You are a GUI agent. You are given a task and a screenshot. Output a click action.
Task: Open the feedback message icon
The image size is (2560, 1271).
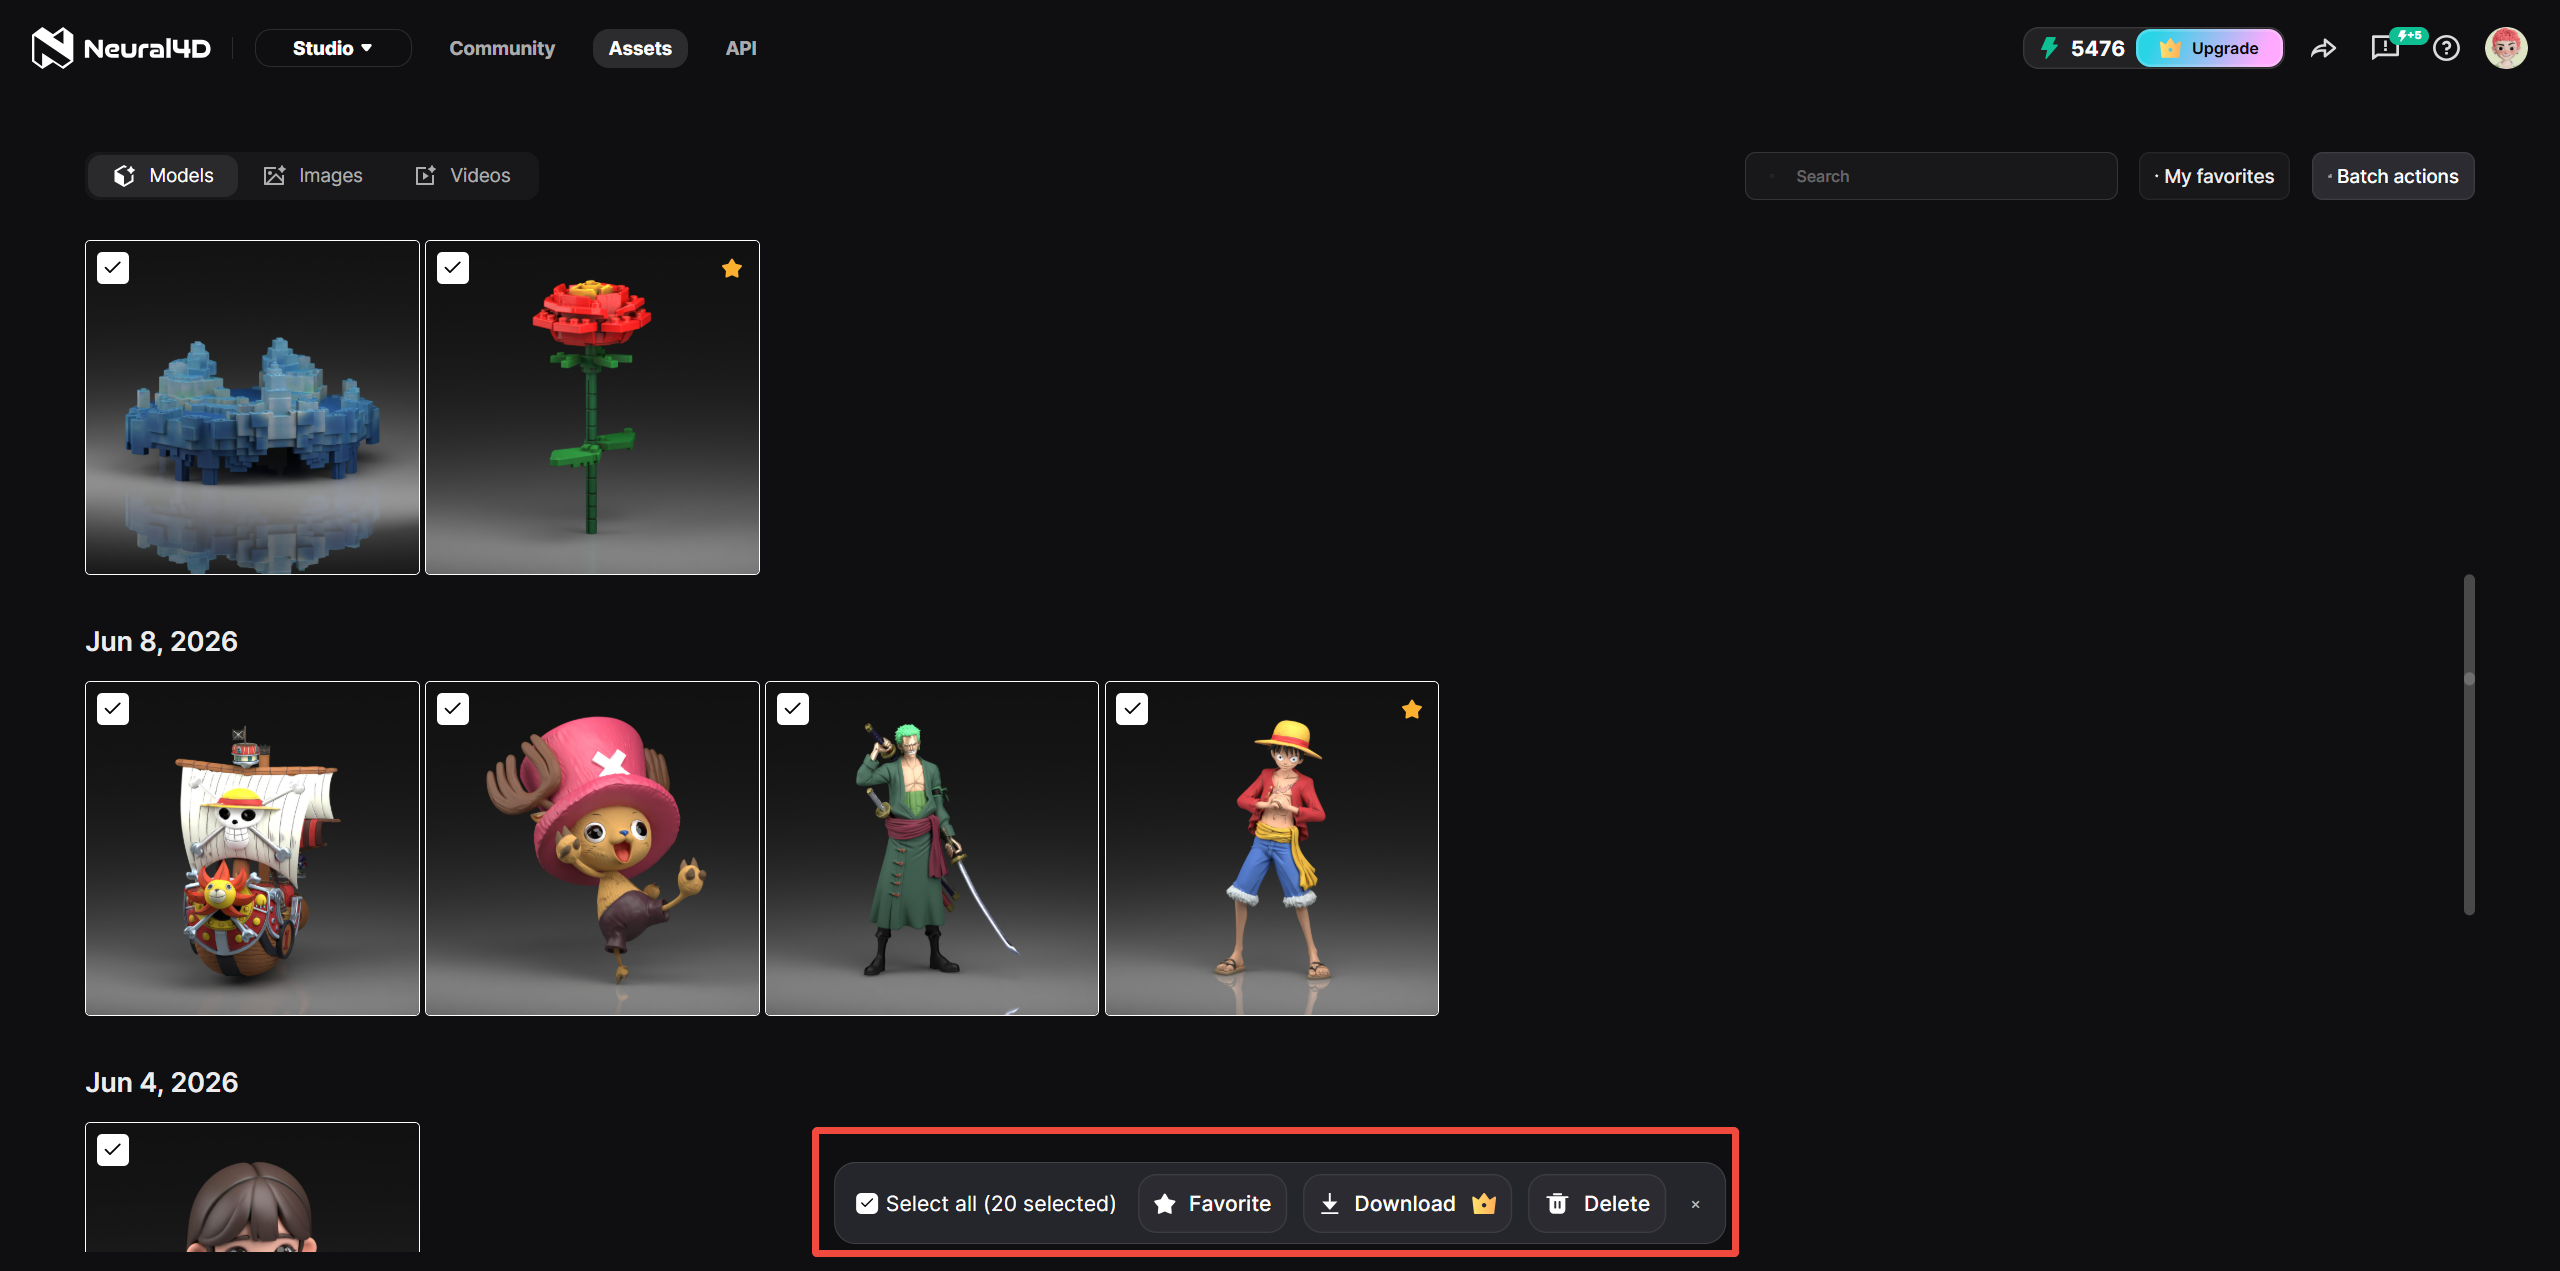(x=2385, y=48)
